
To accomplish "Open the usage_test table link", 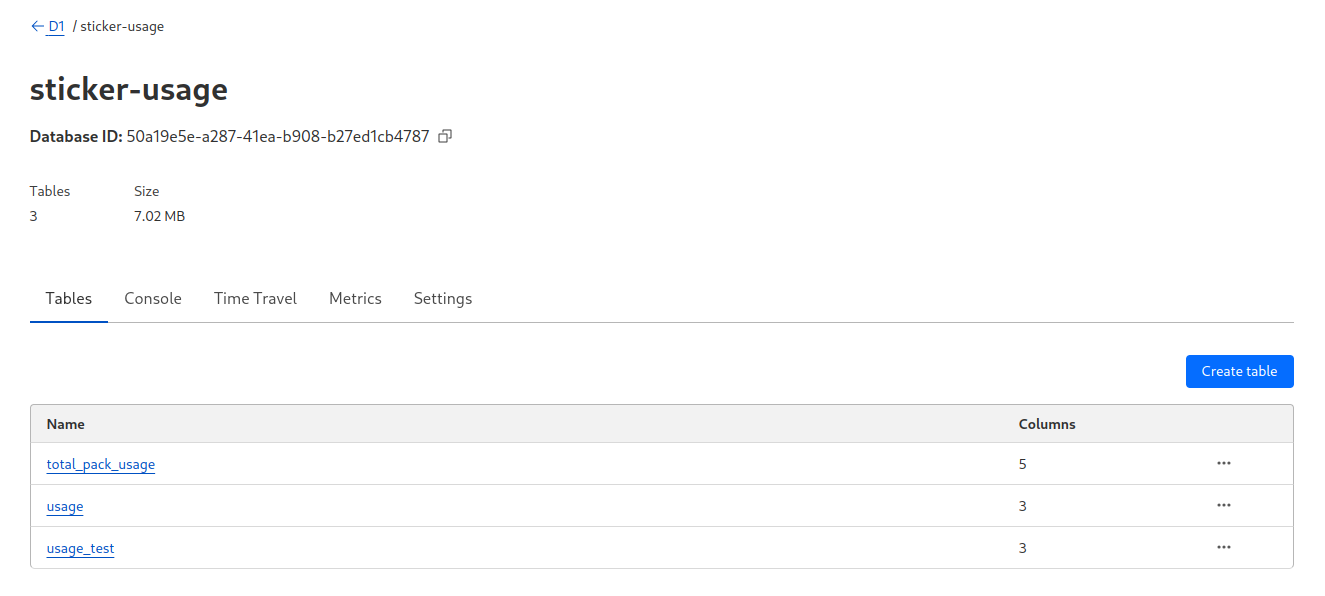I will [x=80, y=549].
